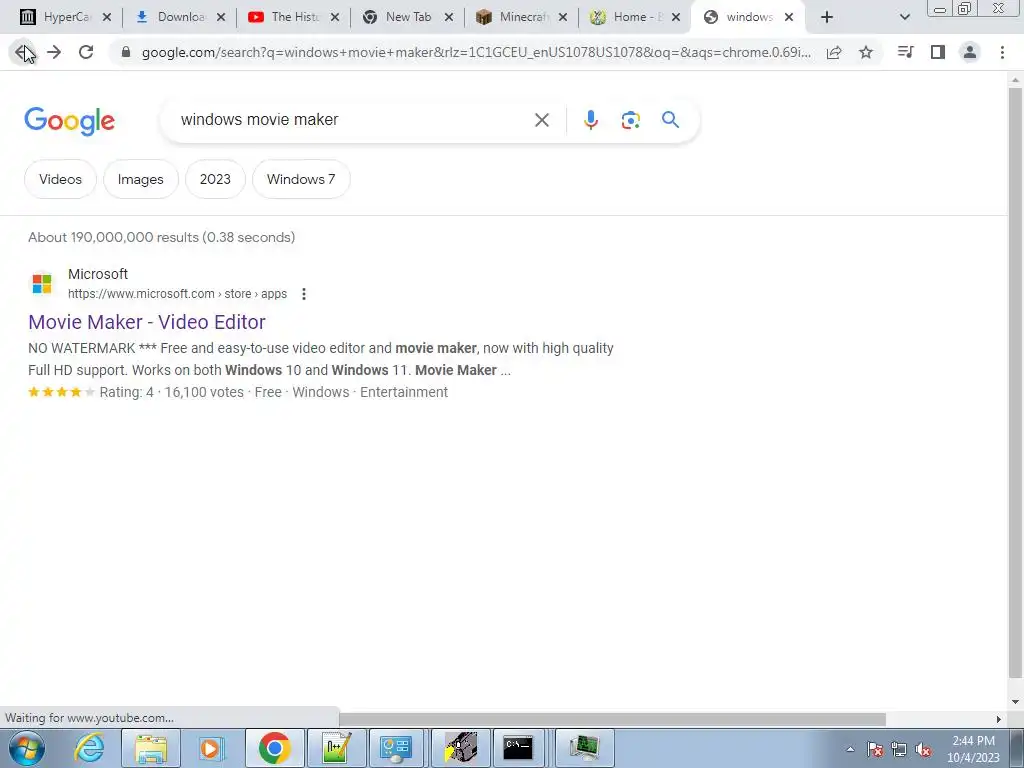This screenshot has height=768, width=1024.
Task: Open Windows Media Player from taskbar
Action: [212, 748]
